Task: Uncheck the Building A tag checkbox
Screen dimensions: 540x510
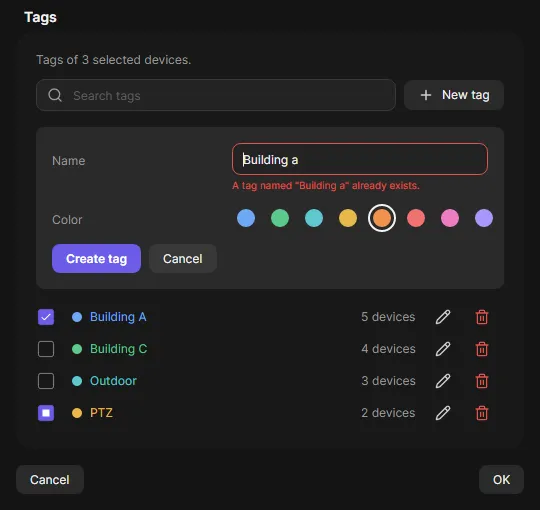Action: 46,317
